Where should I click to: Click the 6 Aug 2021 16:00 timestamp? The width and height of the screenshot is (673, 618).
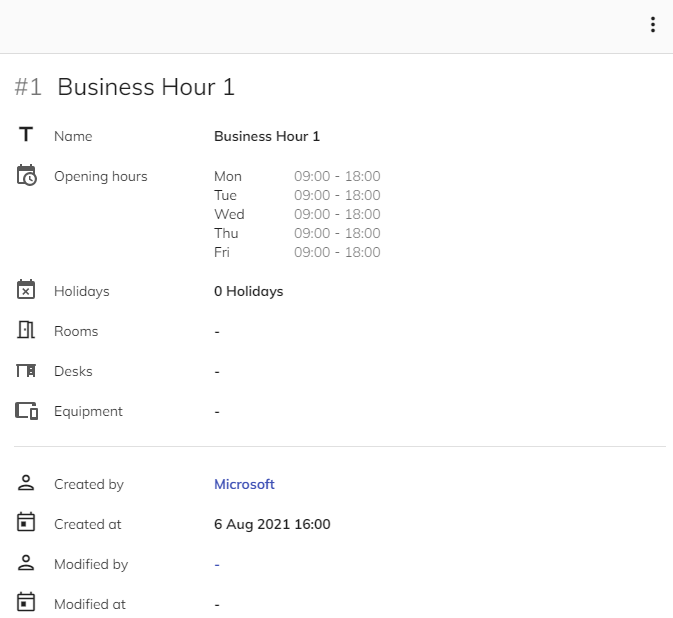(272, 524)
